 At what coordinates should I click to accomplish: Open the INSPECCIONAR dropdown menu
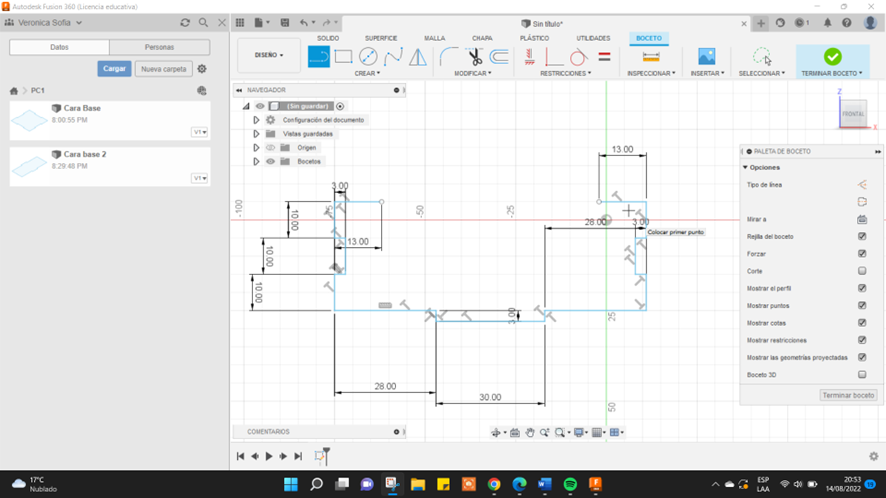point(652,73)
